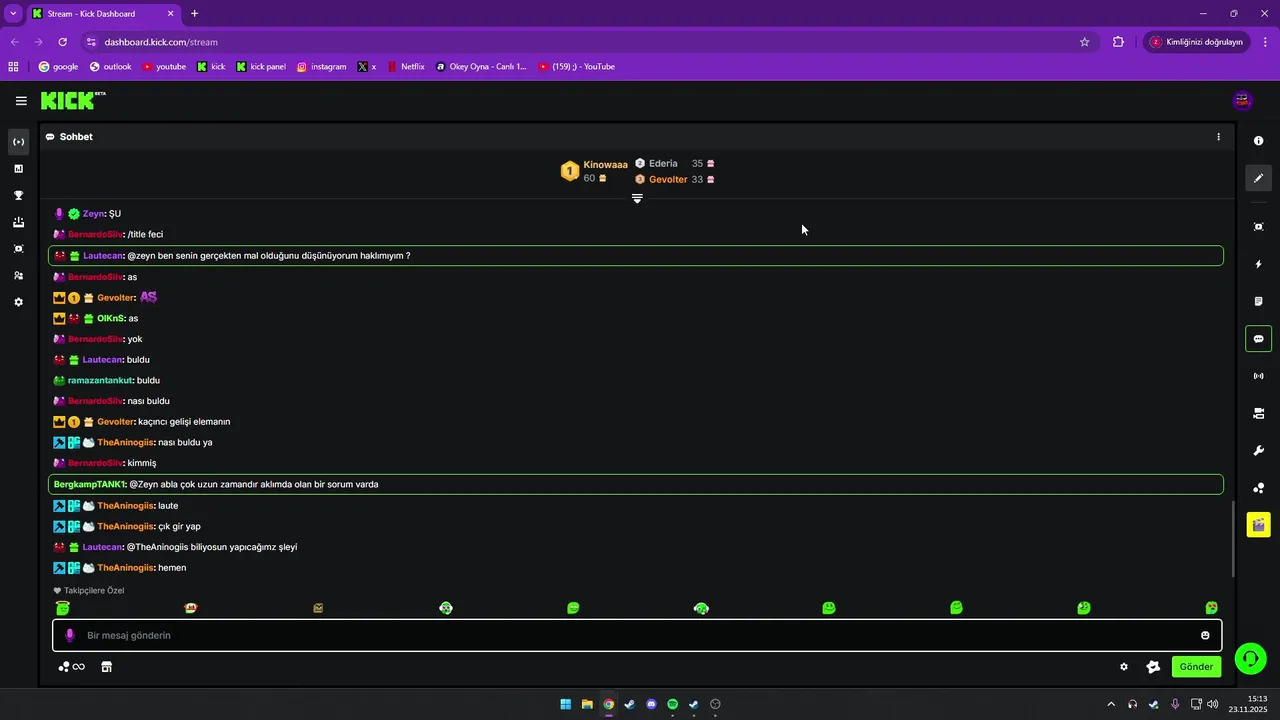Viewport: 1280px width, 720px height.
Task: Open the wrench tools icon in right sidebar
Action: click(1258, 451)
